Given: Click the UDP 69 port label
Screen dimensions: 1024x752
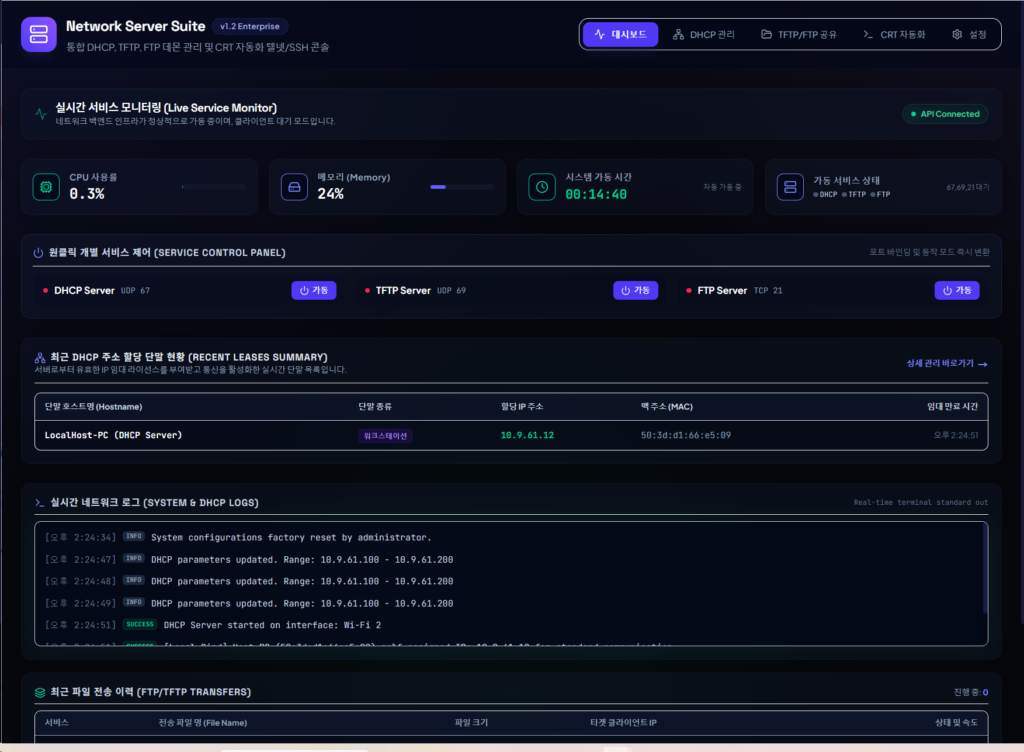Looking at the screenshot, I should point(451,290).
